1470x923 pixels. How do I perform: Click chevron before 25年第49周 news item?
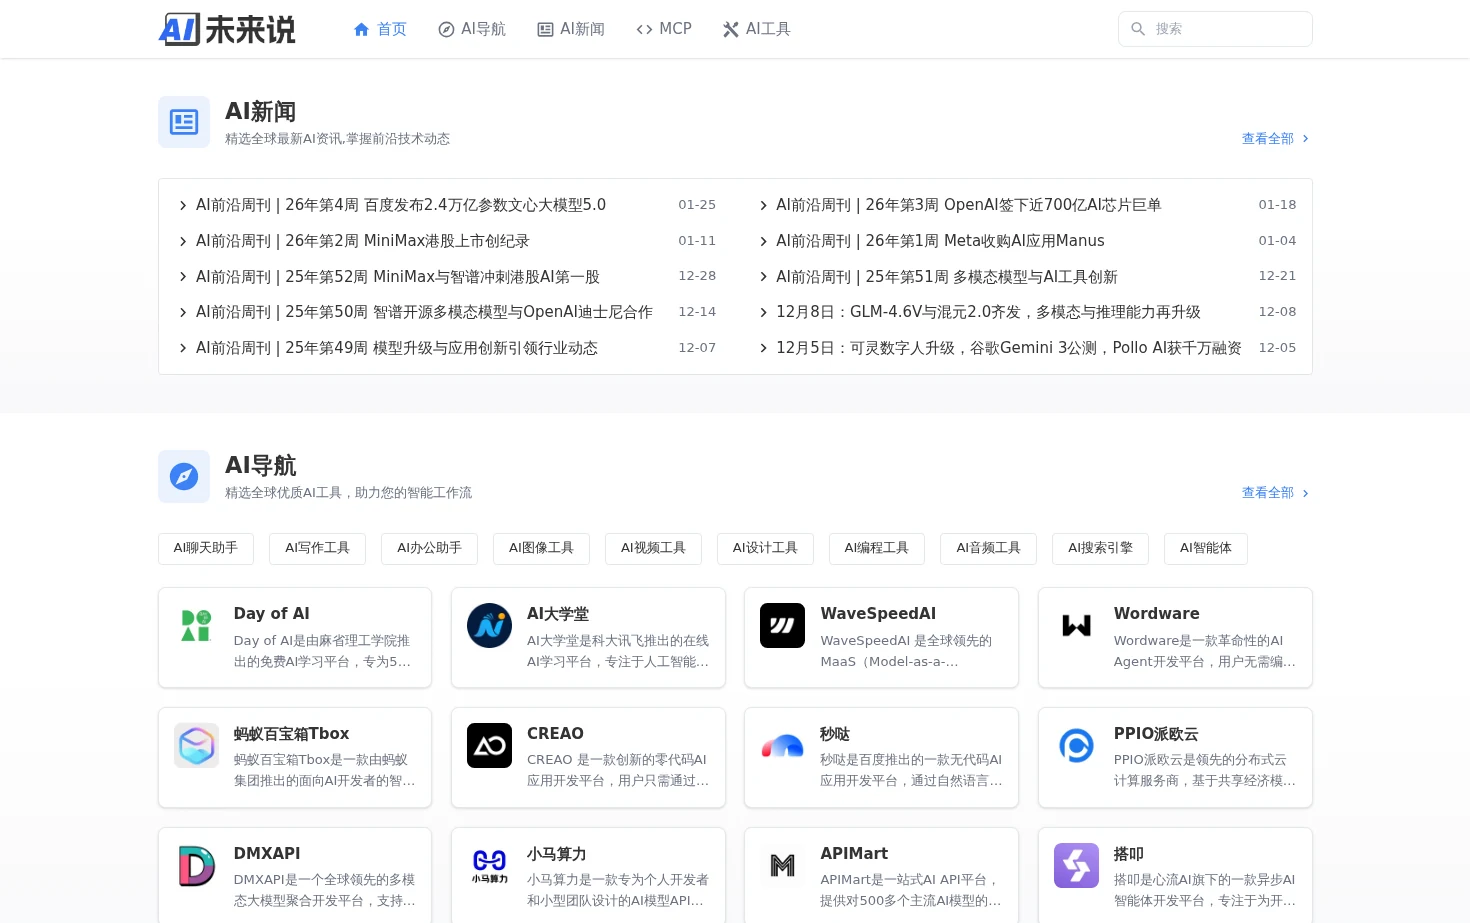click(183, 348)
